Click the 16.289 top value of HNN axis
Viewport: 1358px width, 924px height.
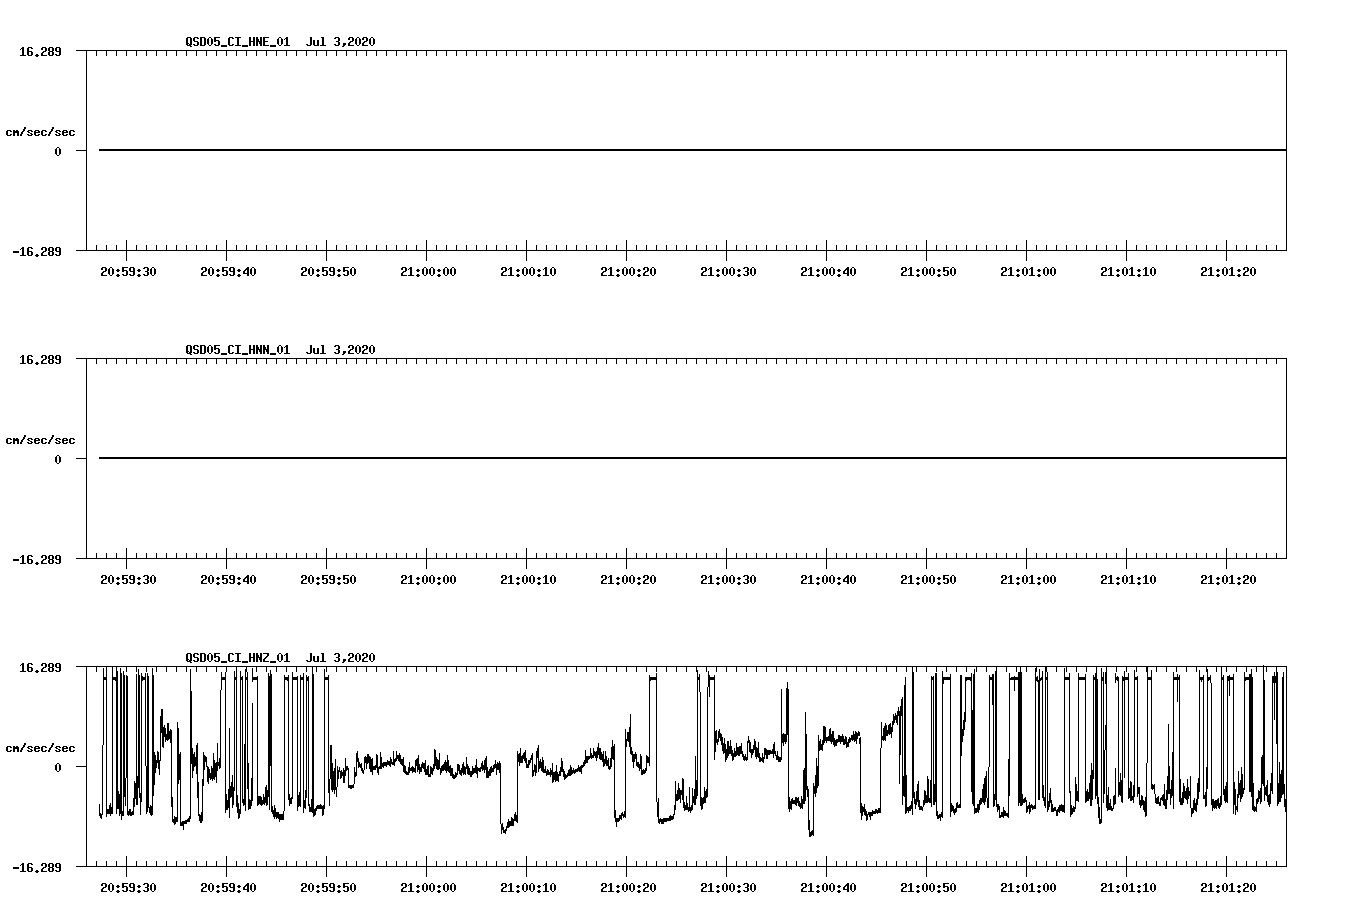click(x=40, y=360)
